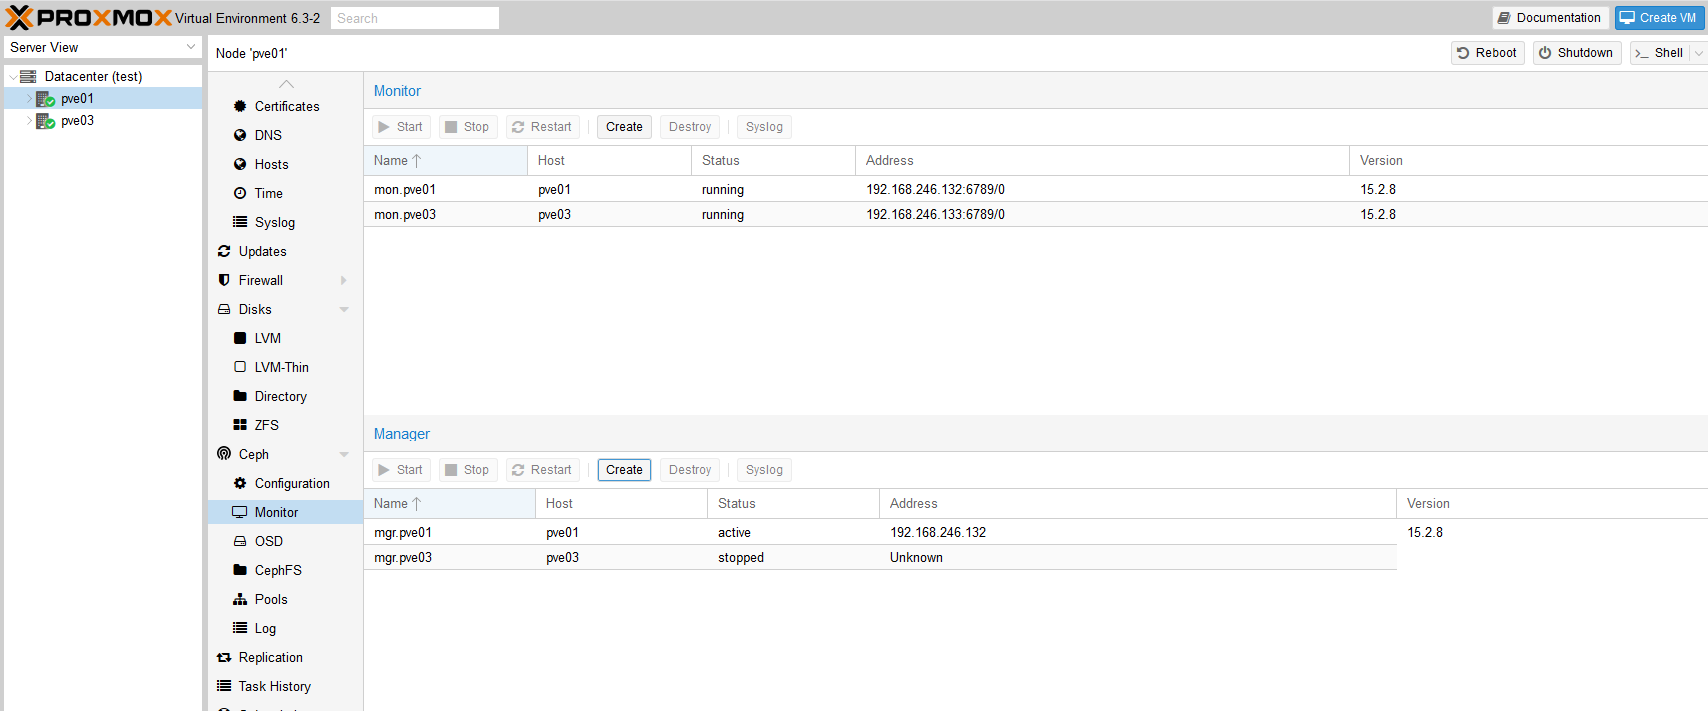
Task: Open the Shell dropdown arrow
Action: [x=1698, y=53]
